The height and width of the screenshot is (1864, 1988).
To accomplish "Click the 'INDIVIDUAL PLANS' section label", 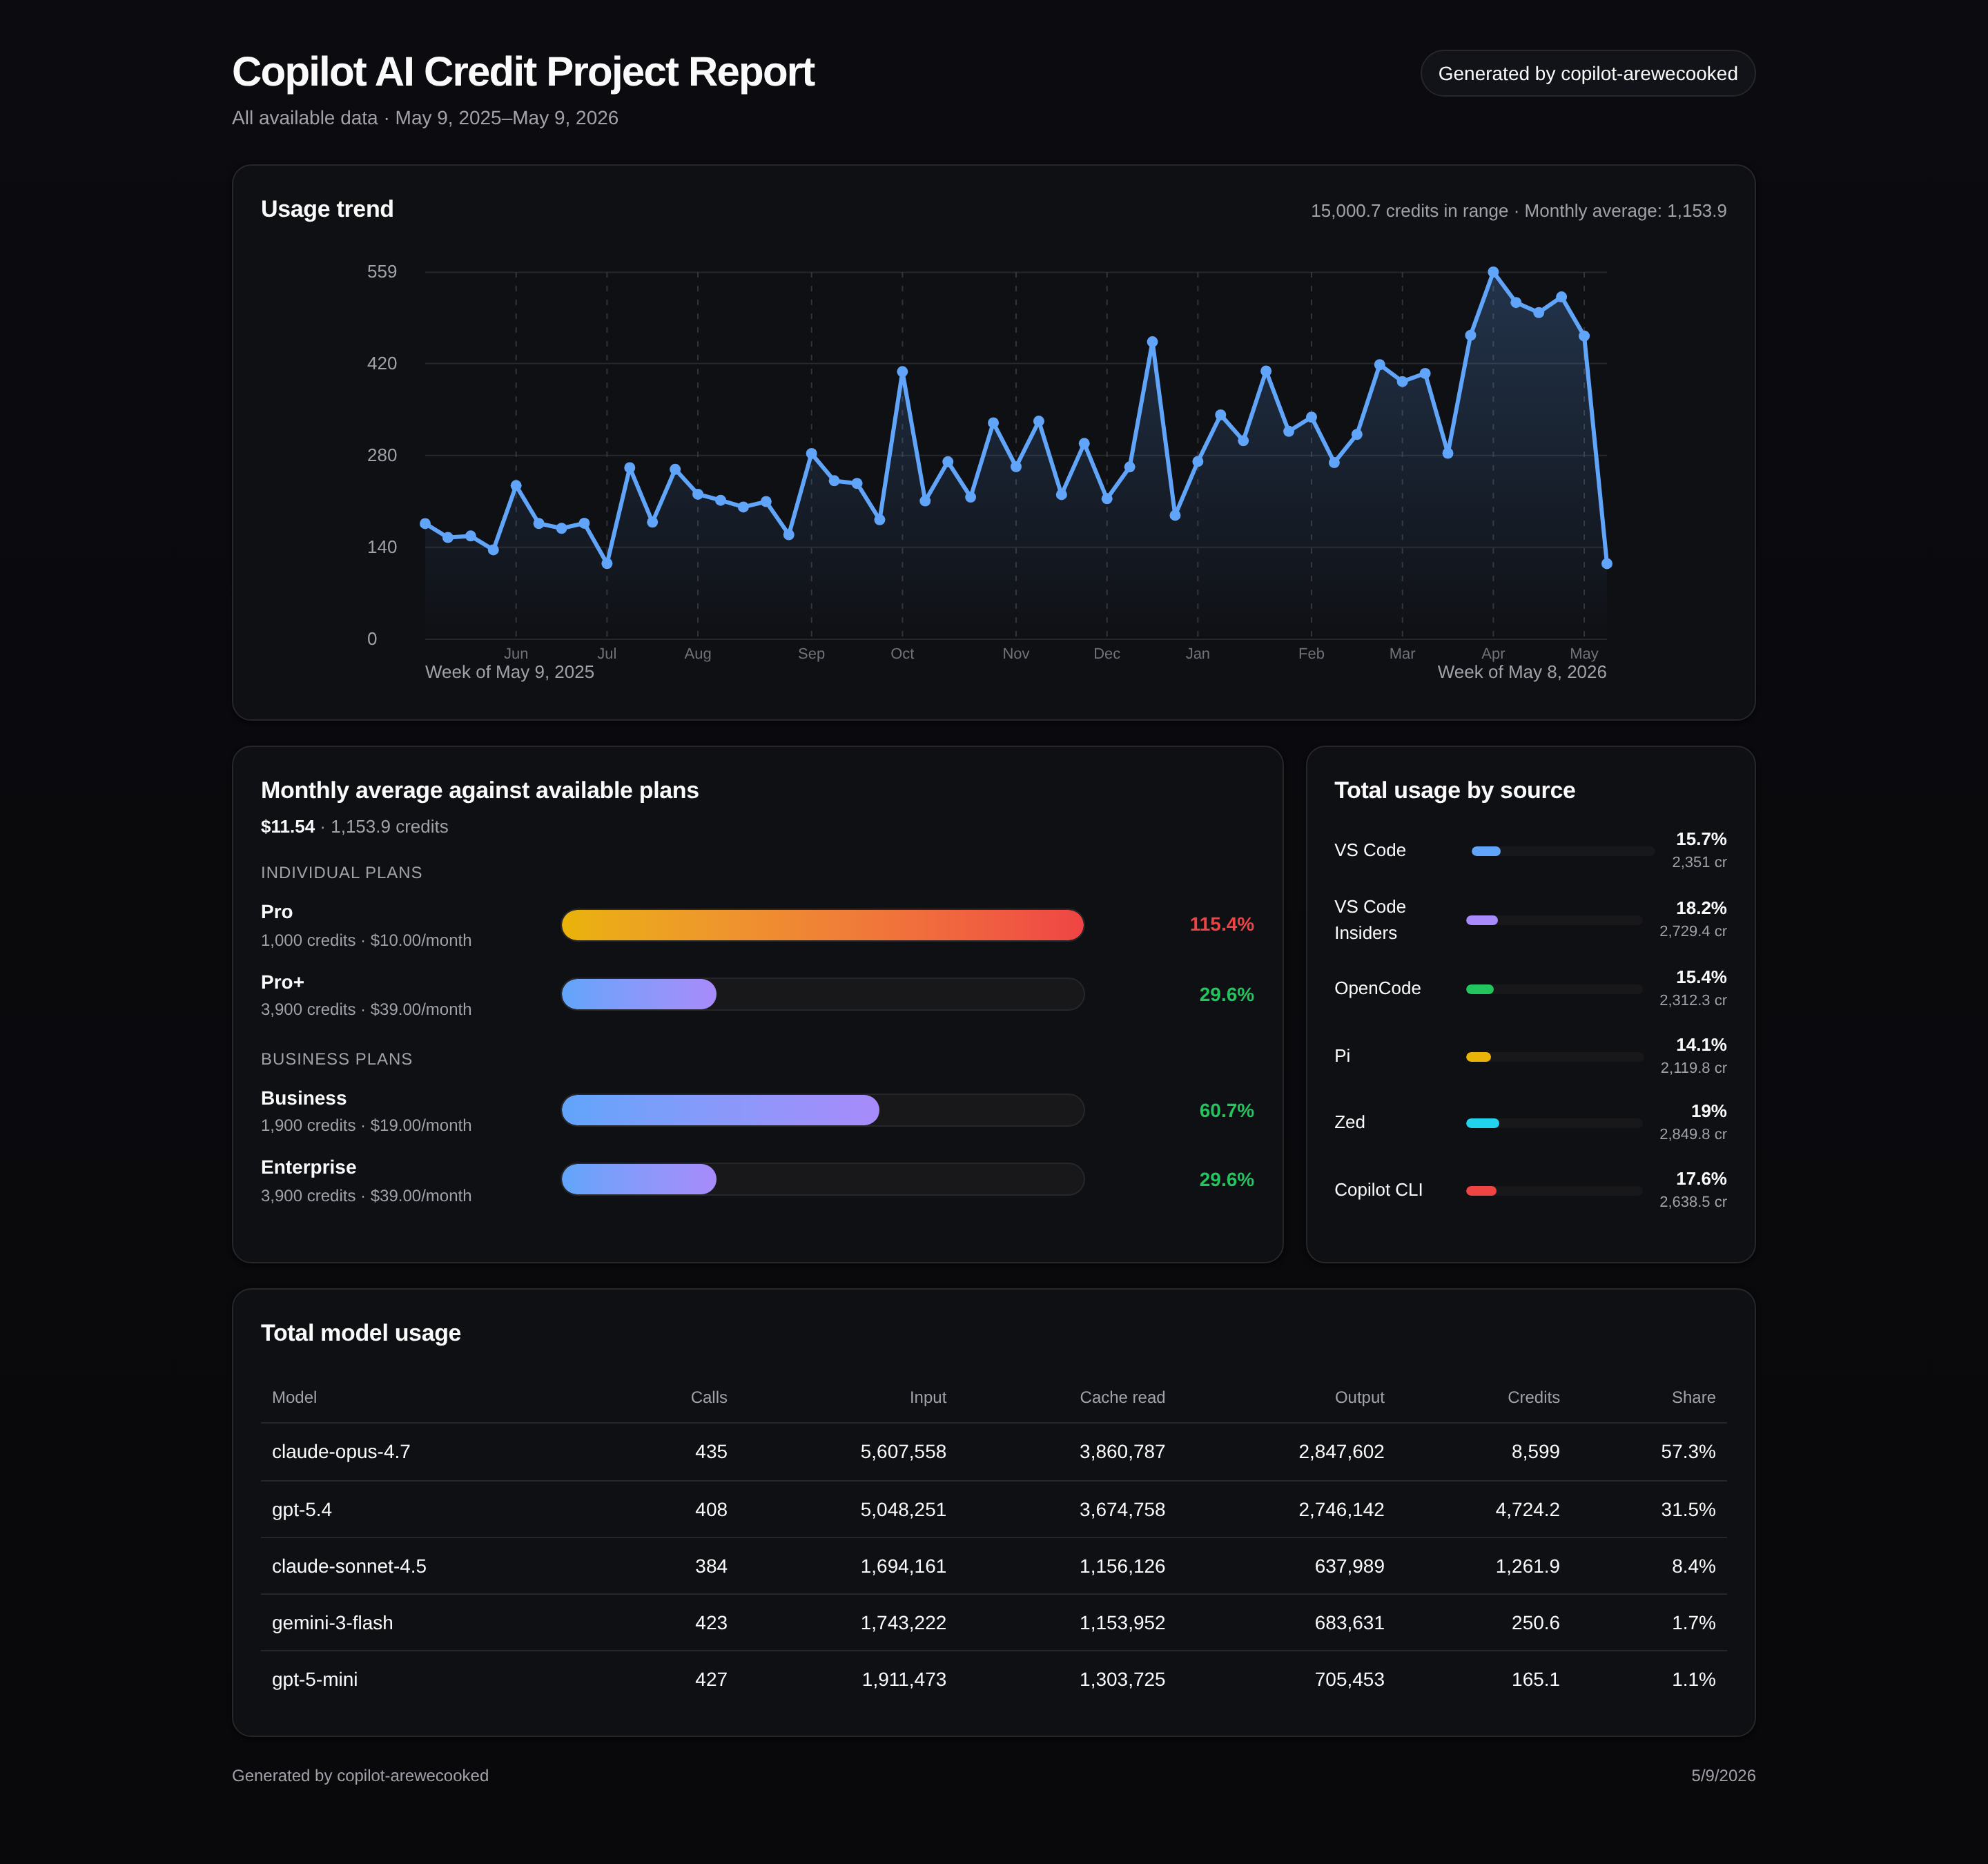I will (342, 873).
